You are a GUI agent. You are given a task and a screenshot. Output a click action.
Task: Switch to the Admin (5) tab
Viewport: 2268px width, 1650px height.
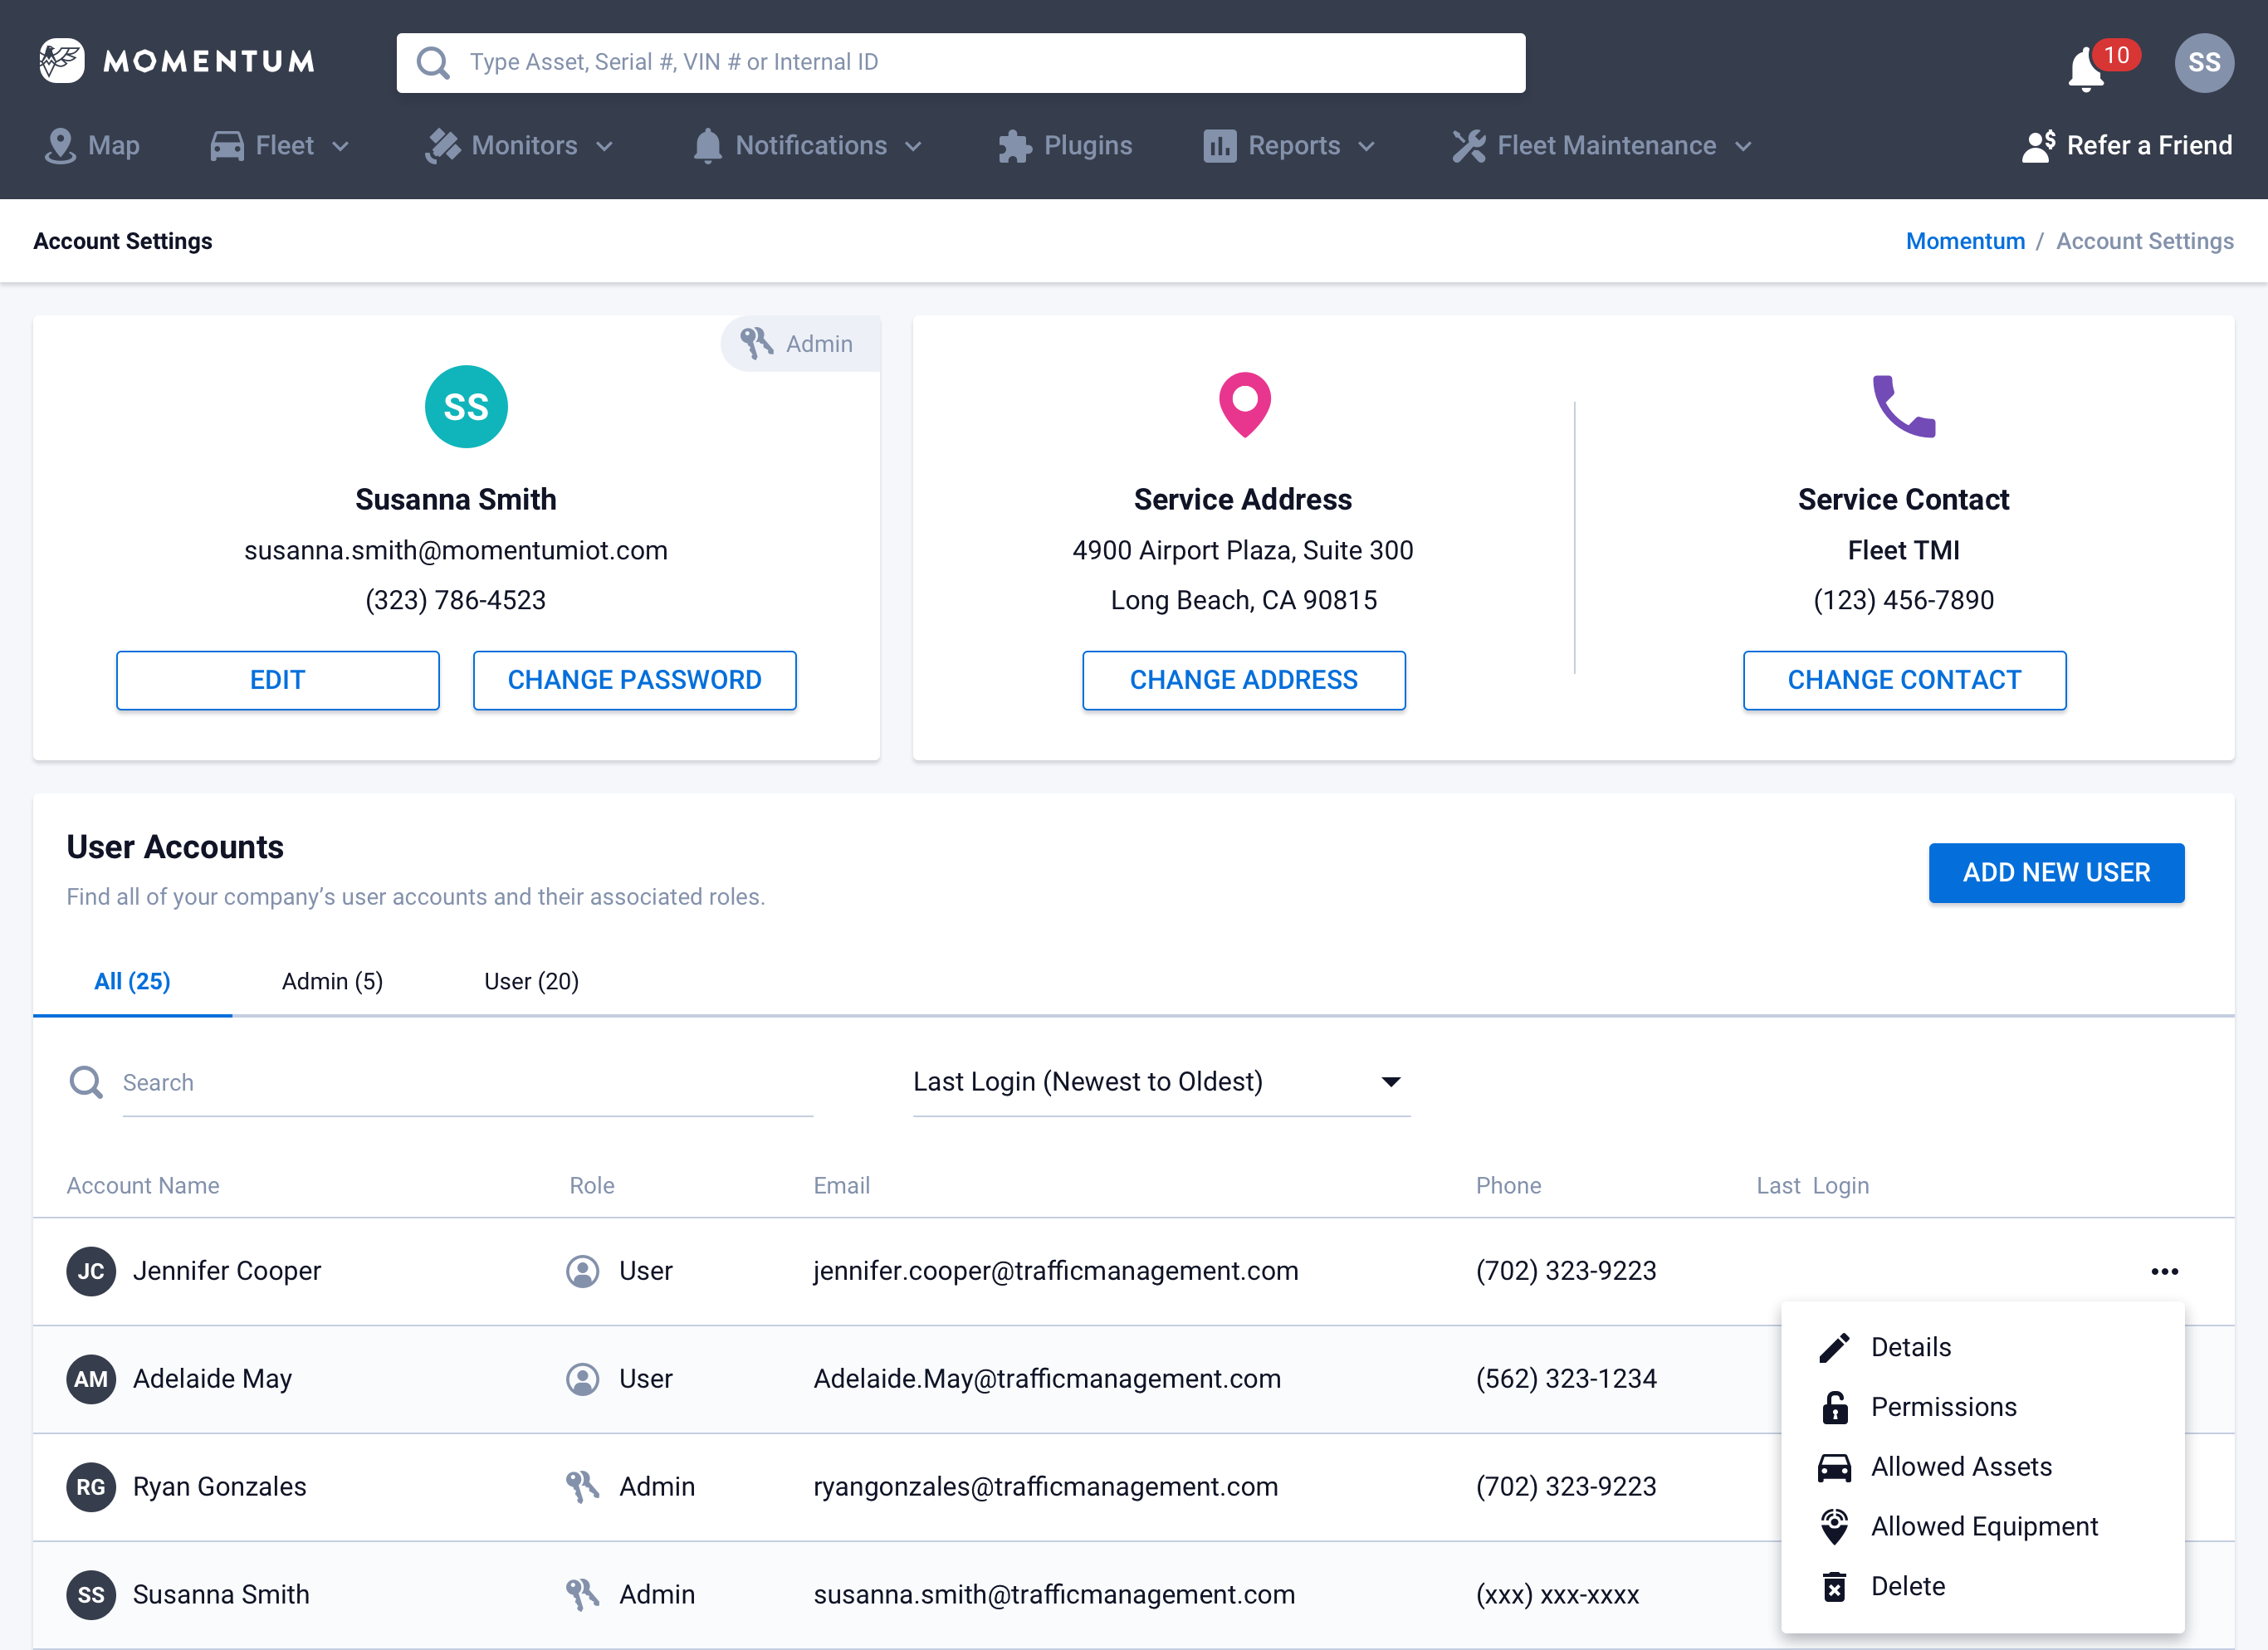[x=332, y=981]
